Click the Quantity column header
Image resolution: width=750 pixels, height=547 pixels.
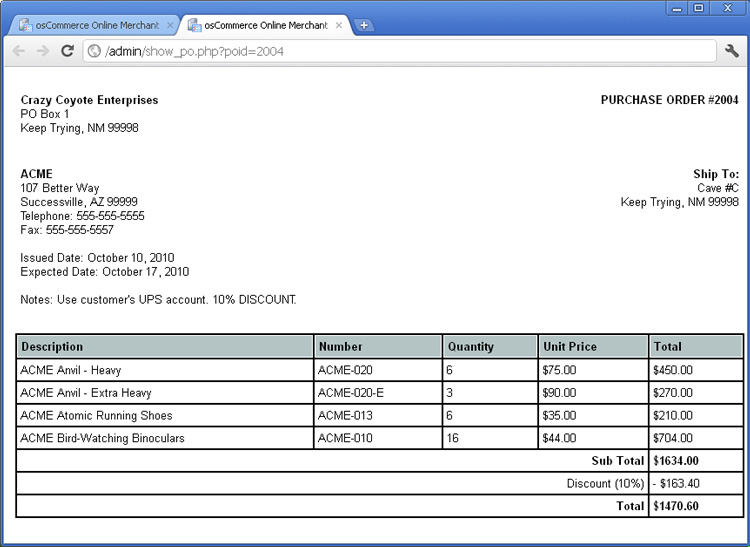click(490, 347)
